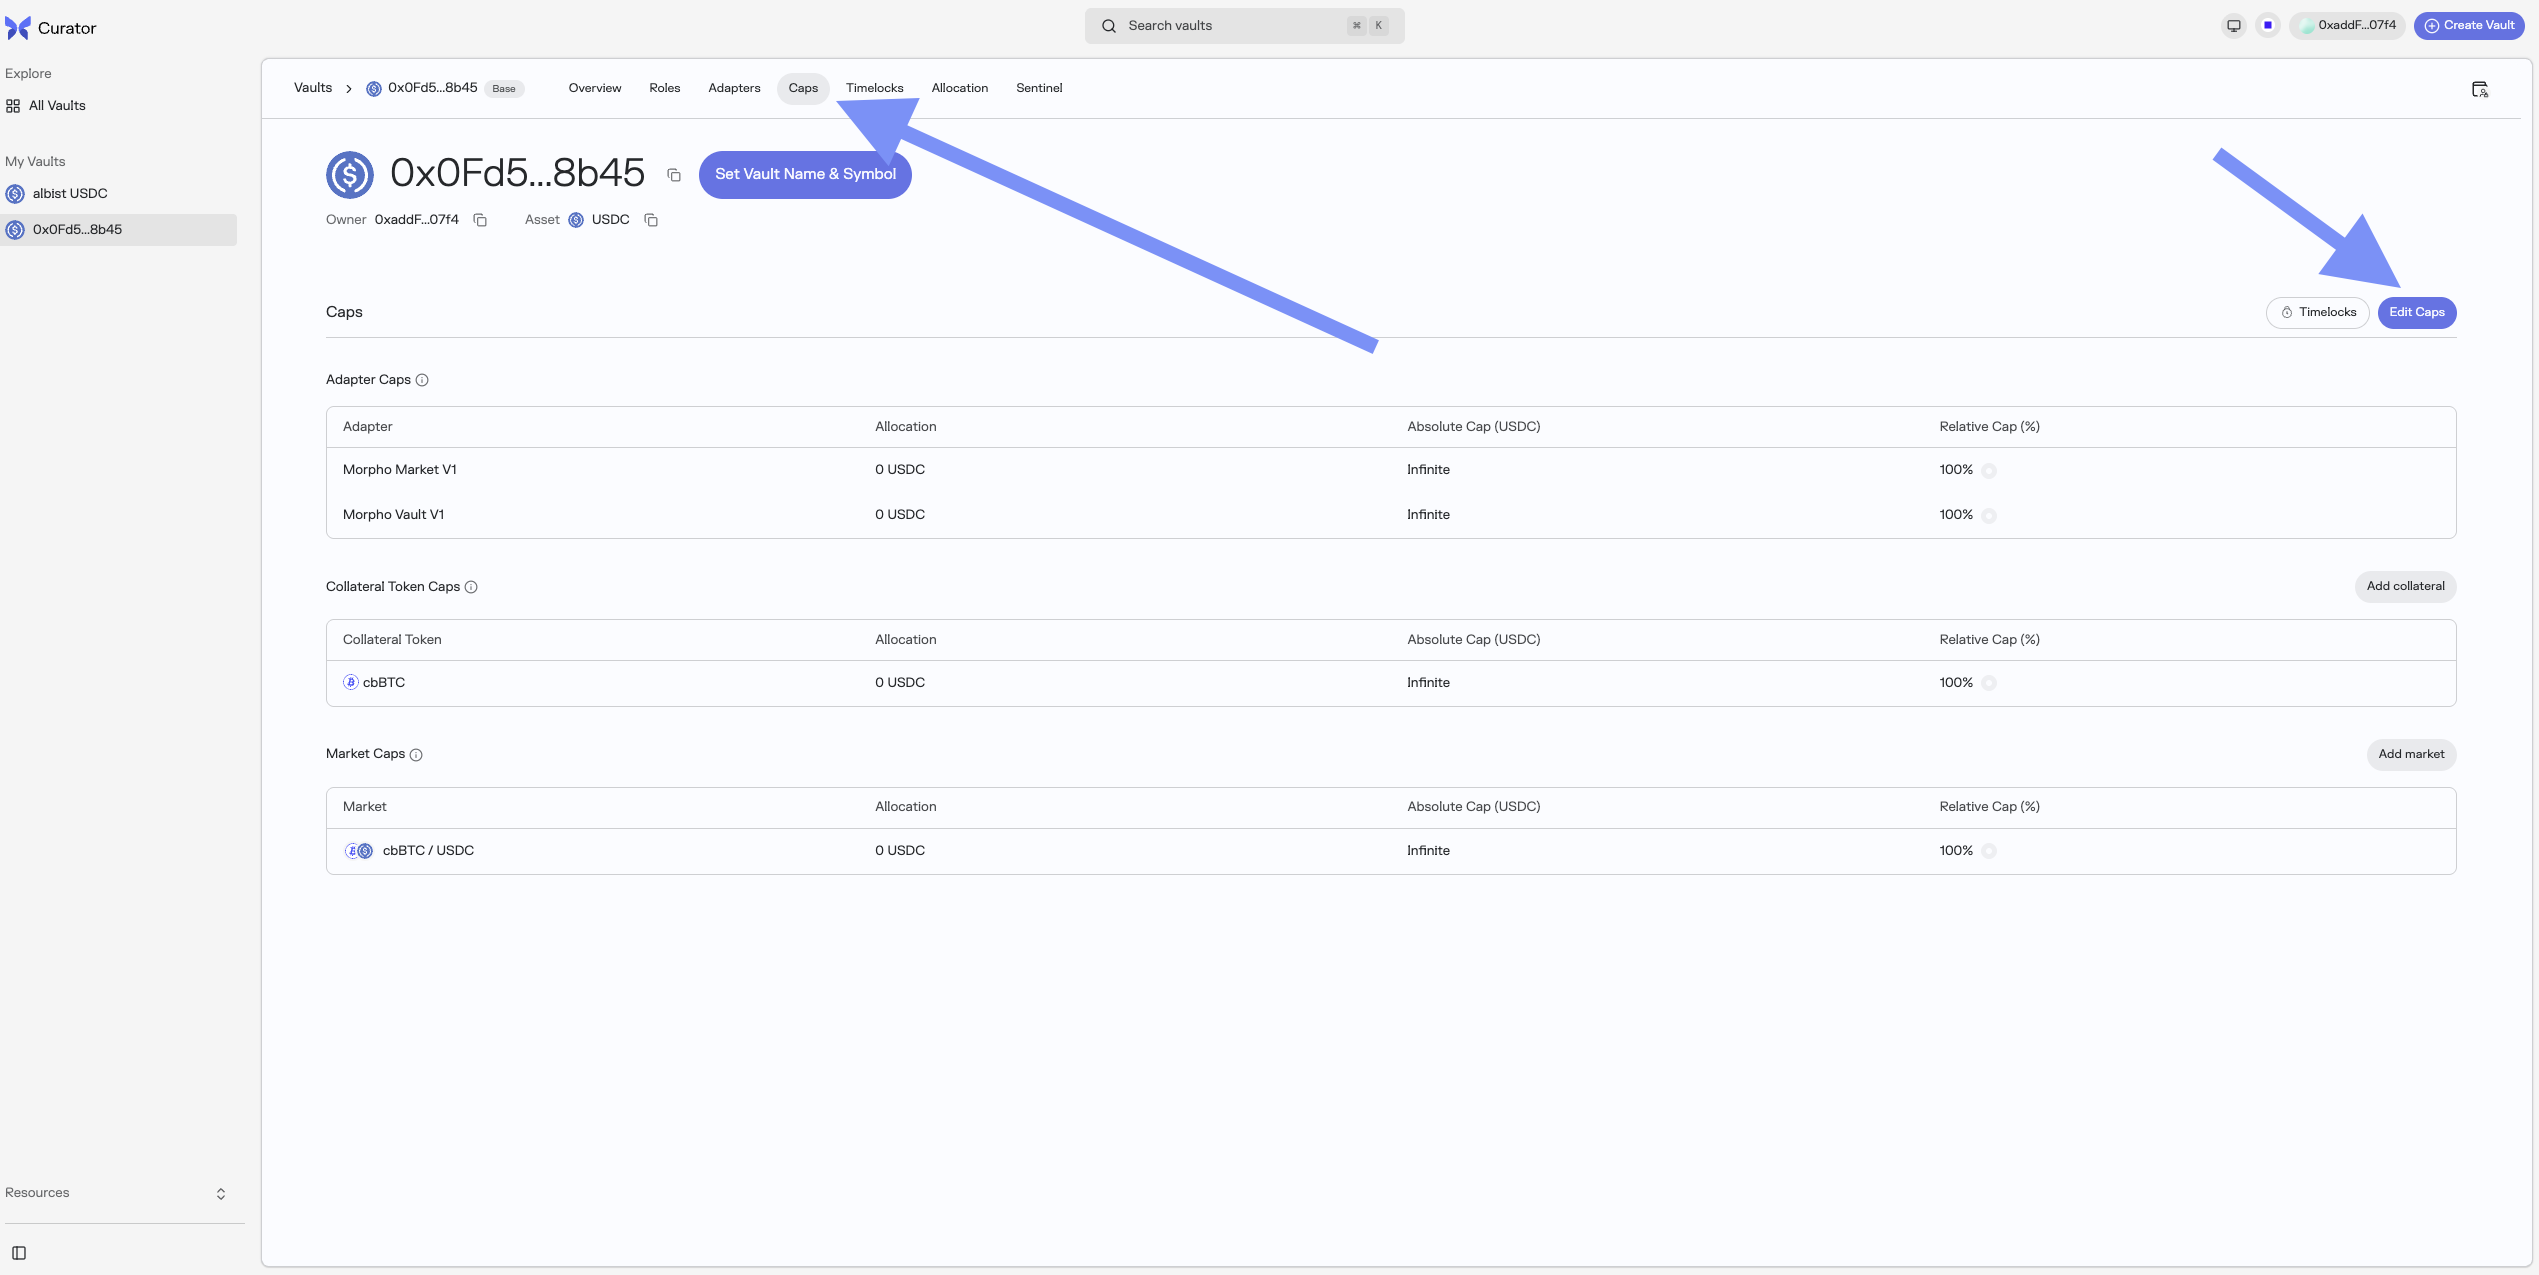Click the Edit Caps button

pyautogui.click(x=2416, y=312)
